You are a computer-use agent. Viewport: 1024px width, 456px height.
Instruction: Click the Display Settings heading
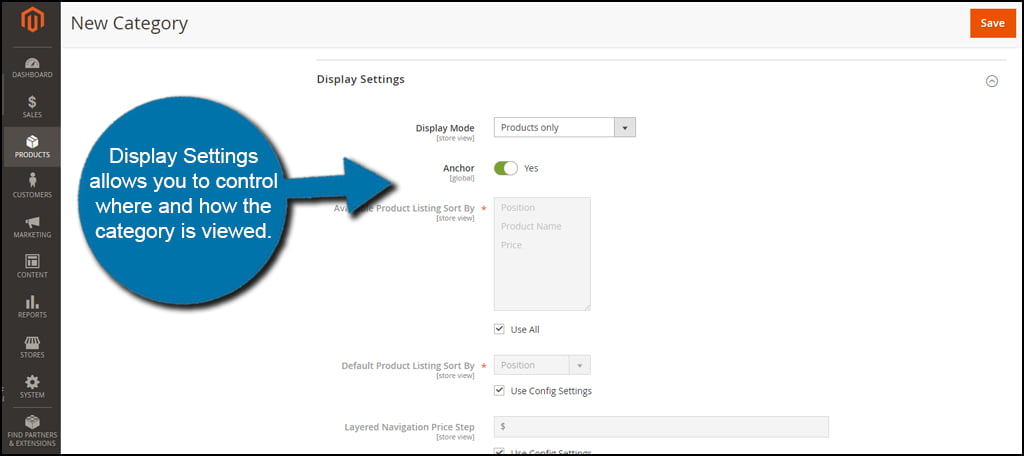click(x=360, y=80)
